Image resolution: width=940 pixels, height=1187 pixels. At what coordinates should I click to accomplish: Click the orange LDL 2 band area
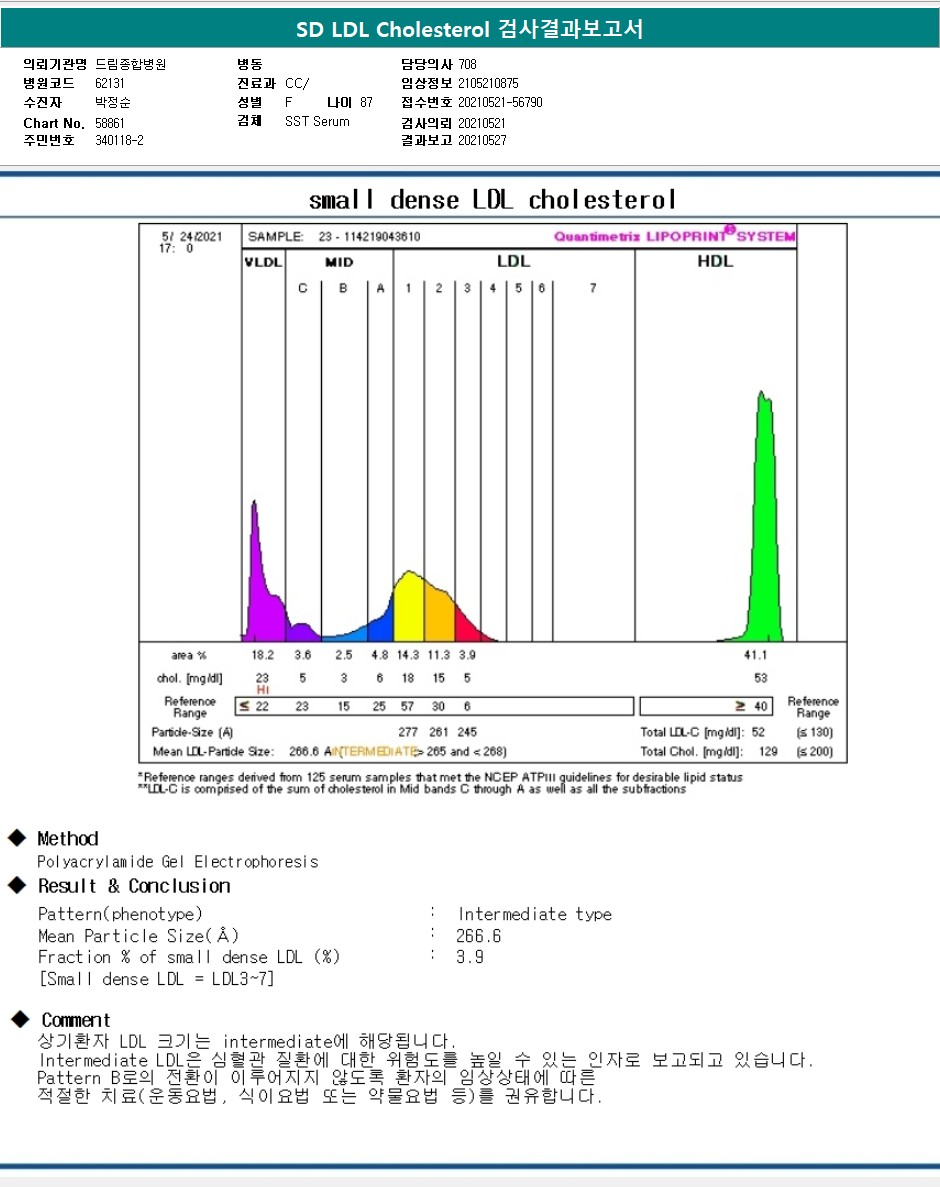pyautogui.click(x=439, y=617)
